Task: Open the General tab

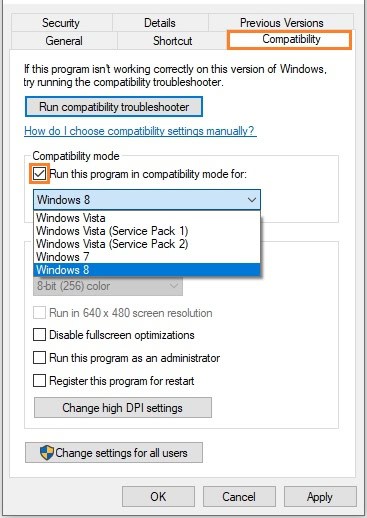Action: [64, 41]
